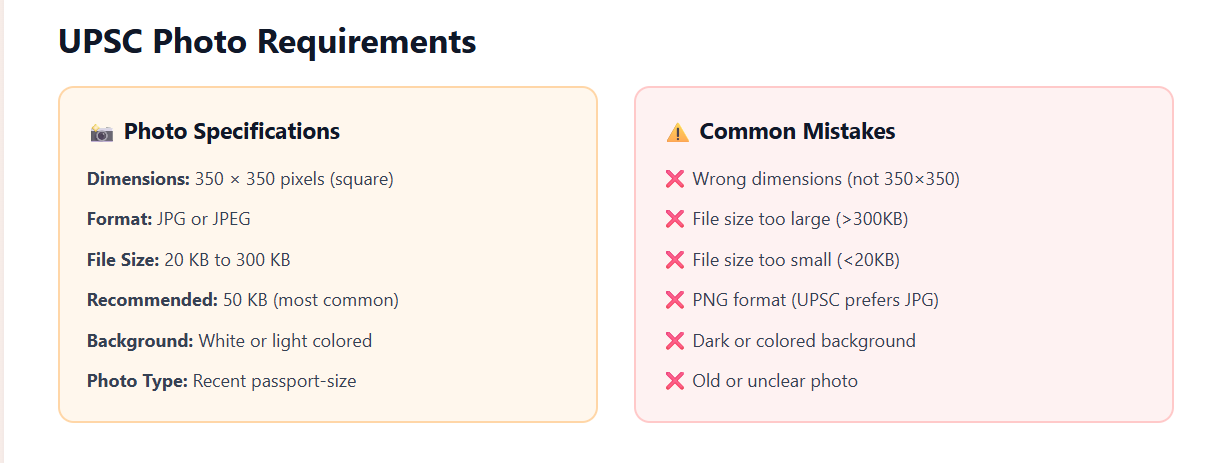Click the Common Mistakes card title
This screenshot has width=1223, height=463.
797,131
